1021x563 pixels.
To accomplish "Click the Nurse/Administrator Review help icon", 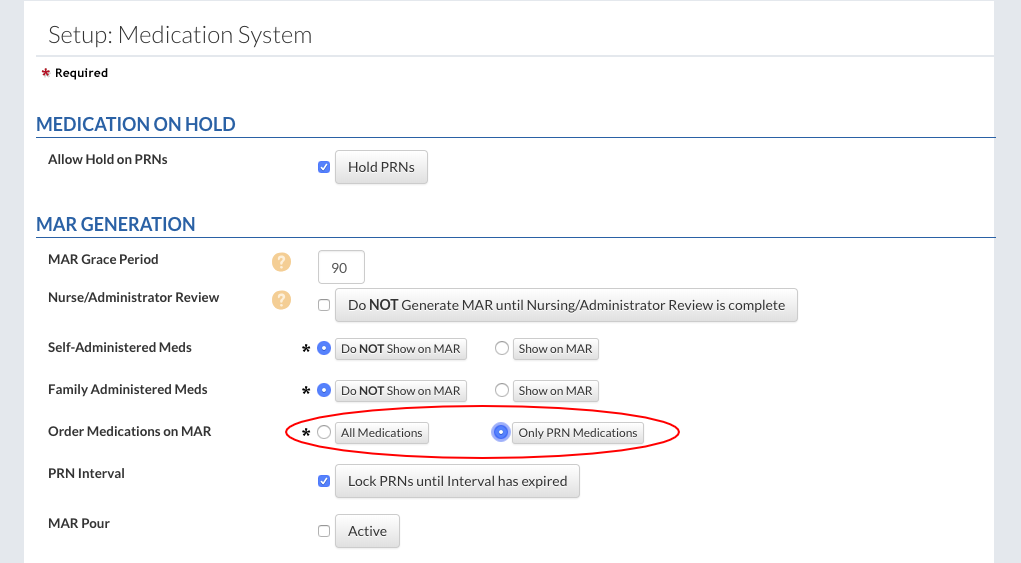I will 281,300.
